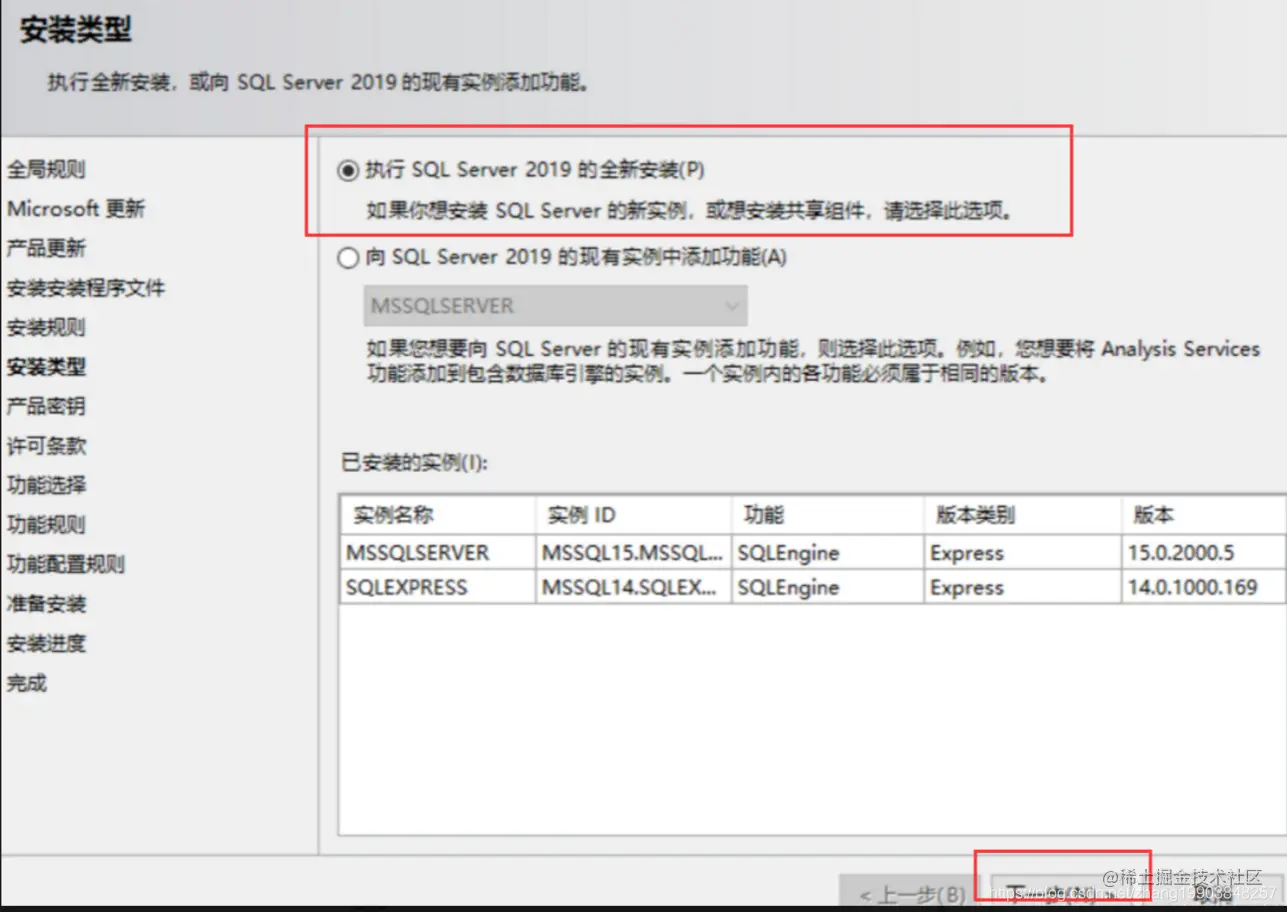The width and height of the screenshot is (1287, 912).
Task: Click the version 14.0.1000.169 cell
Action: (x=1204, y=587)
